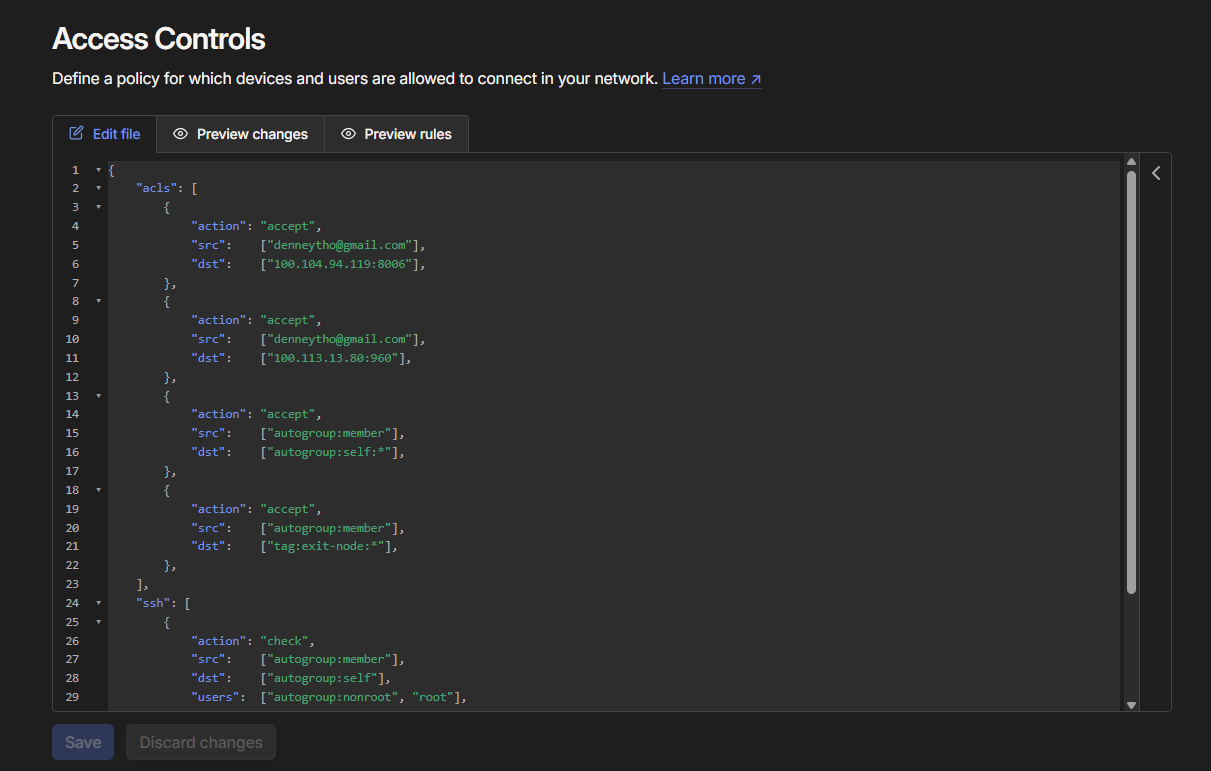Click the Save button
Screen dimensions: 1211x771
tap(83, 743)
